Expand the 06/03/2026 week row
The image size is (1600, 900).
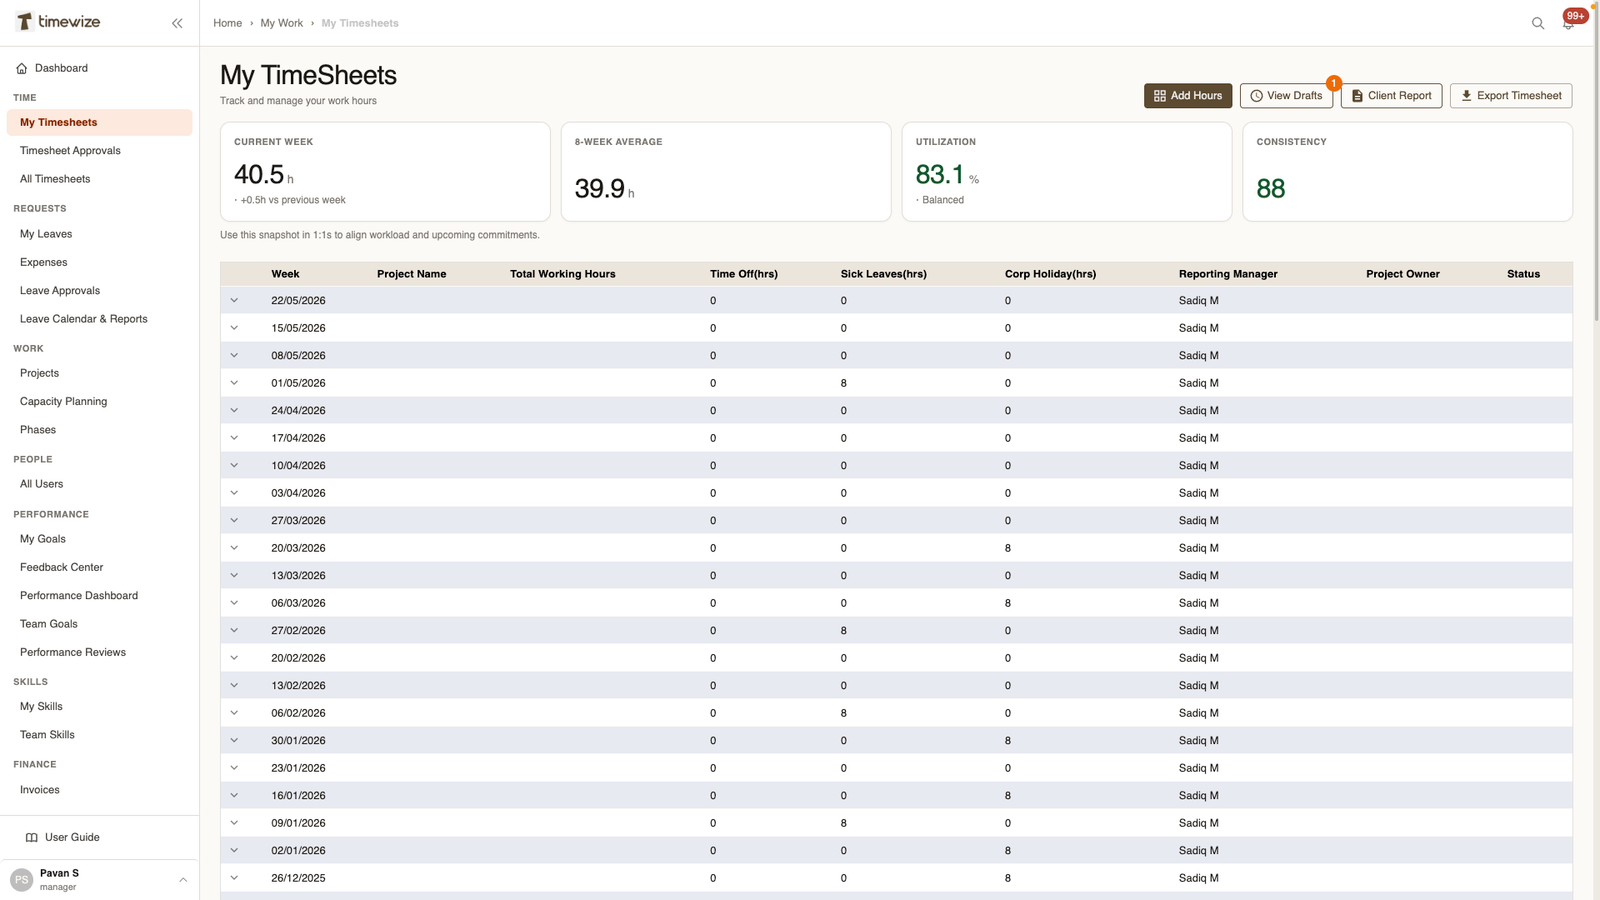click(x=234, y=603)
